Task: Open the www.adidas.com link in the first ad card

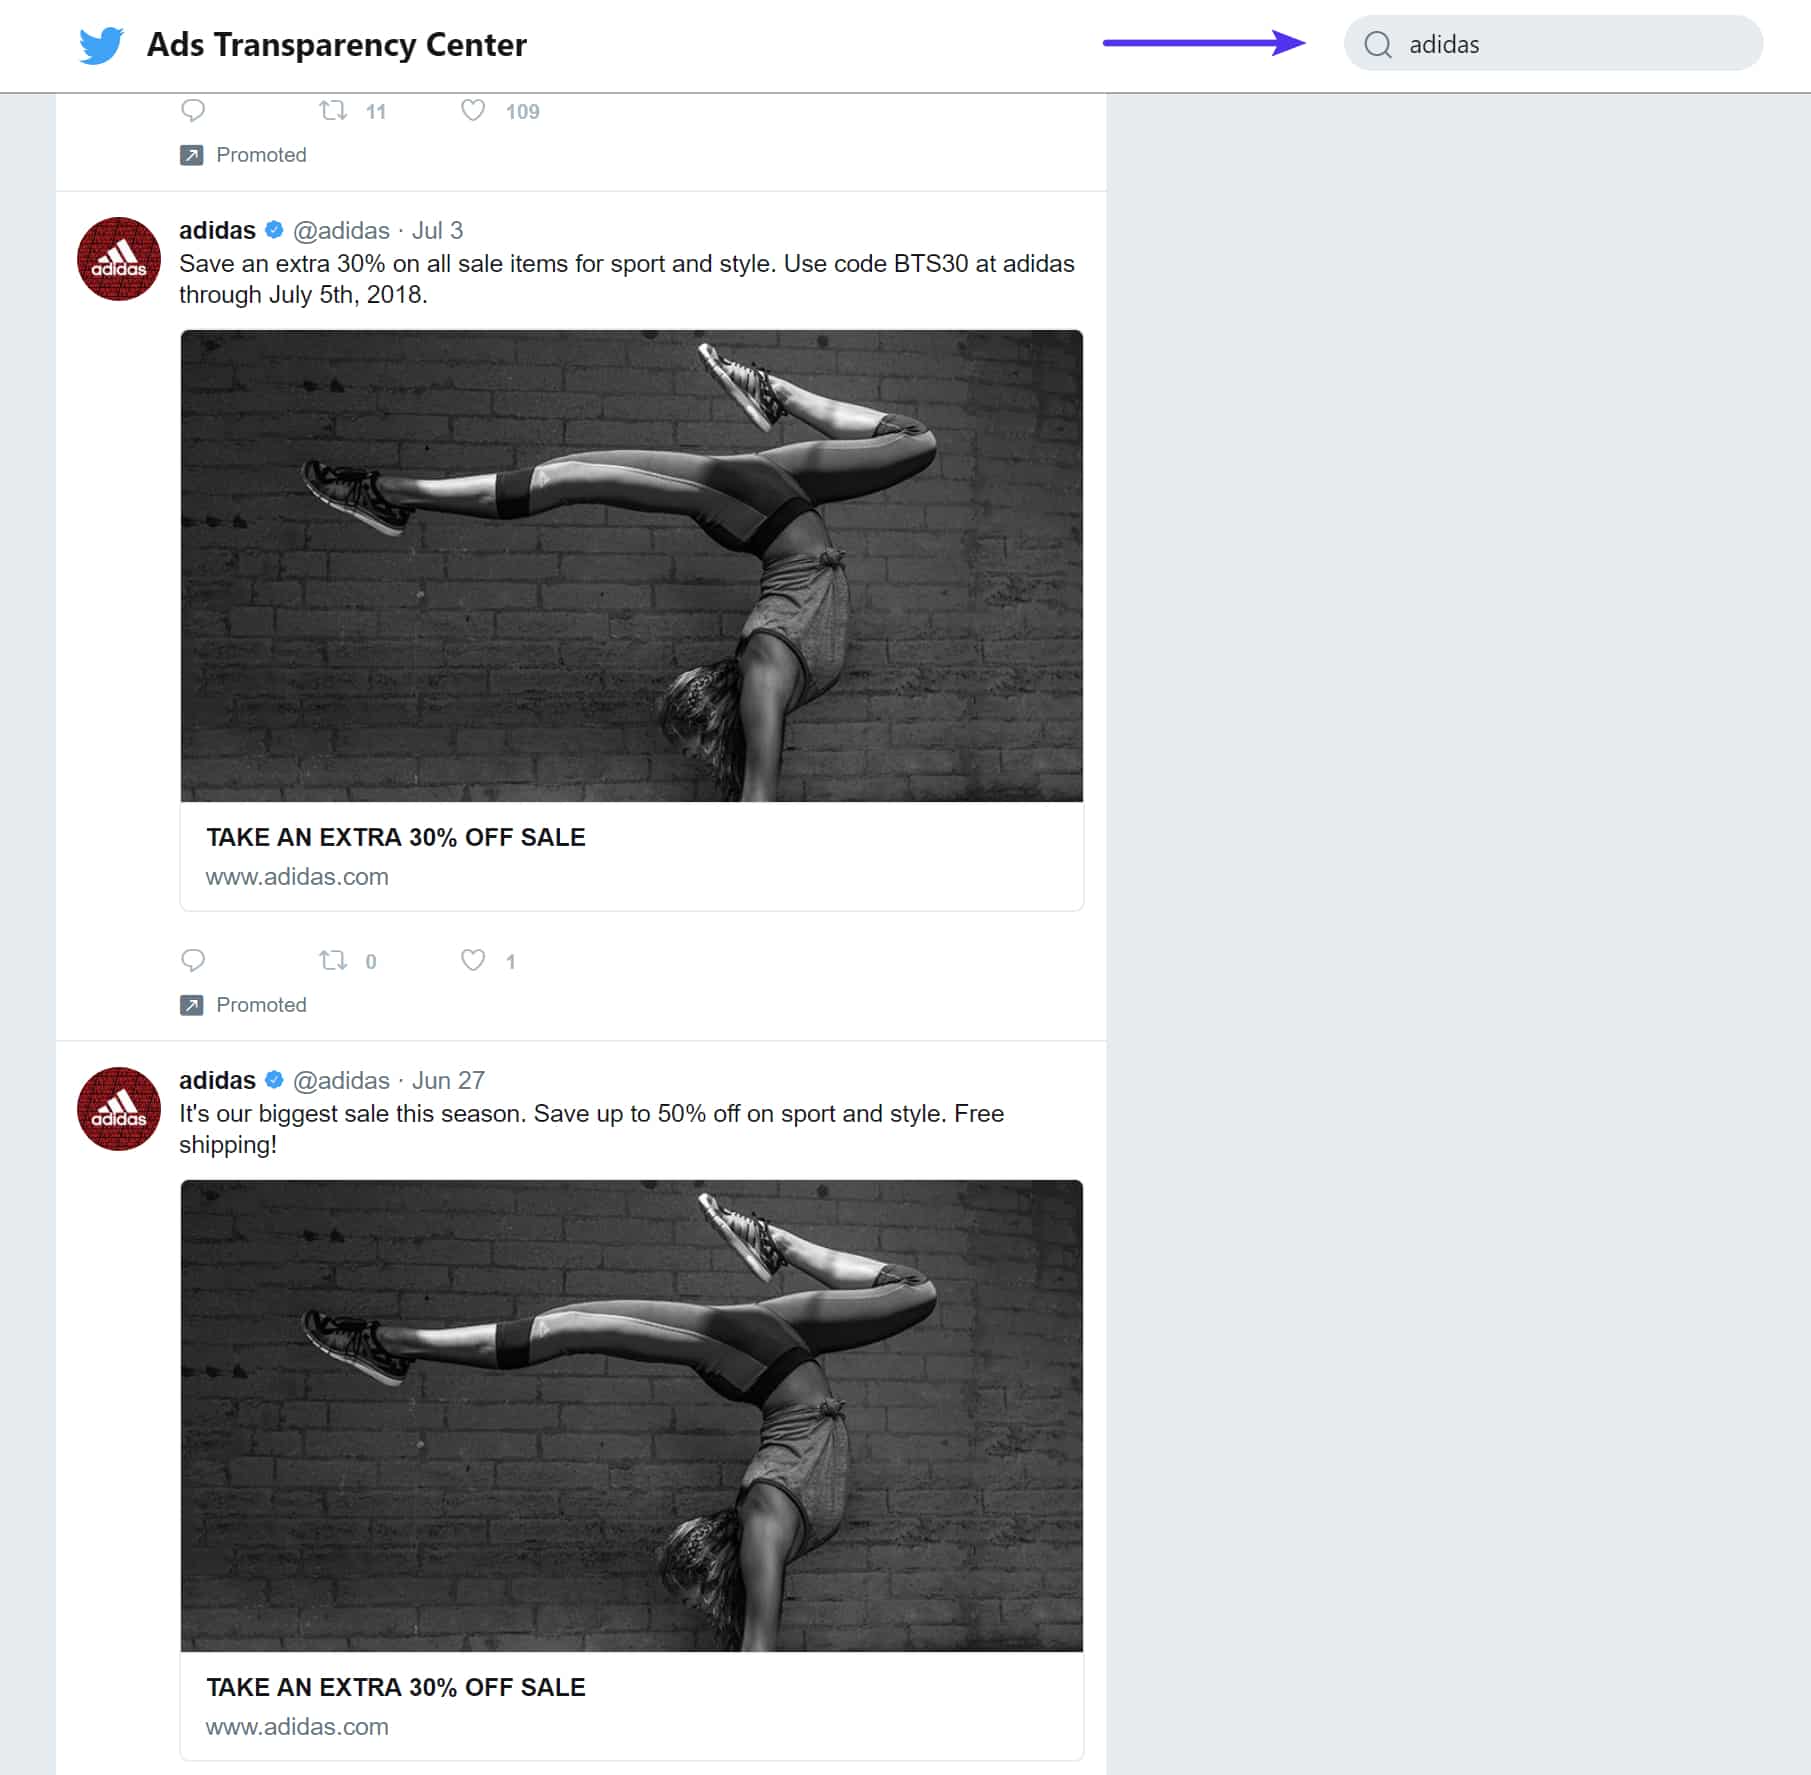Action: (x=296, y=876)
